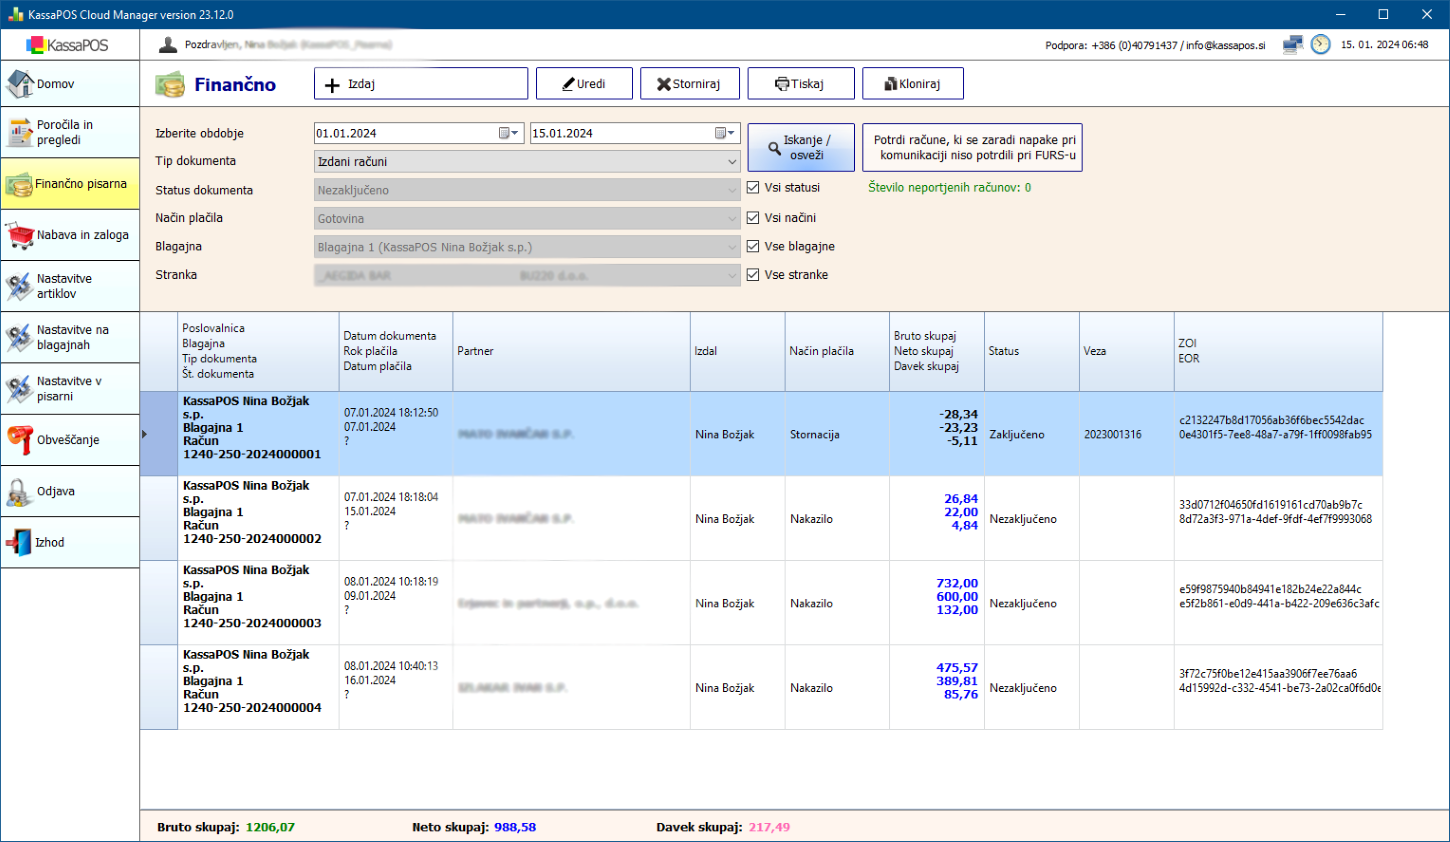Viewport: 1450px width, 842px height.
Task: Expand the Tip dokumenta dropdown
Action: [732, 161]
